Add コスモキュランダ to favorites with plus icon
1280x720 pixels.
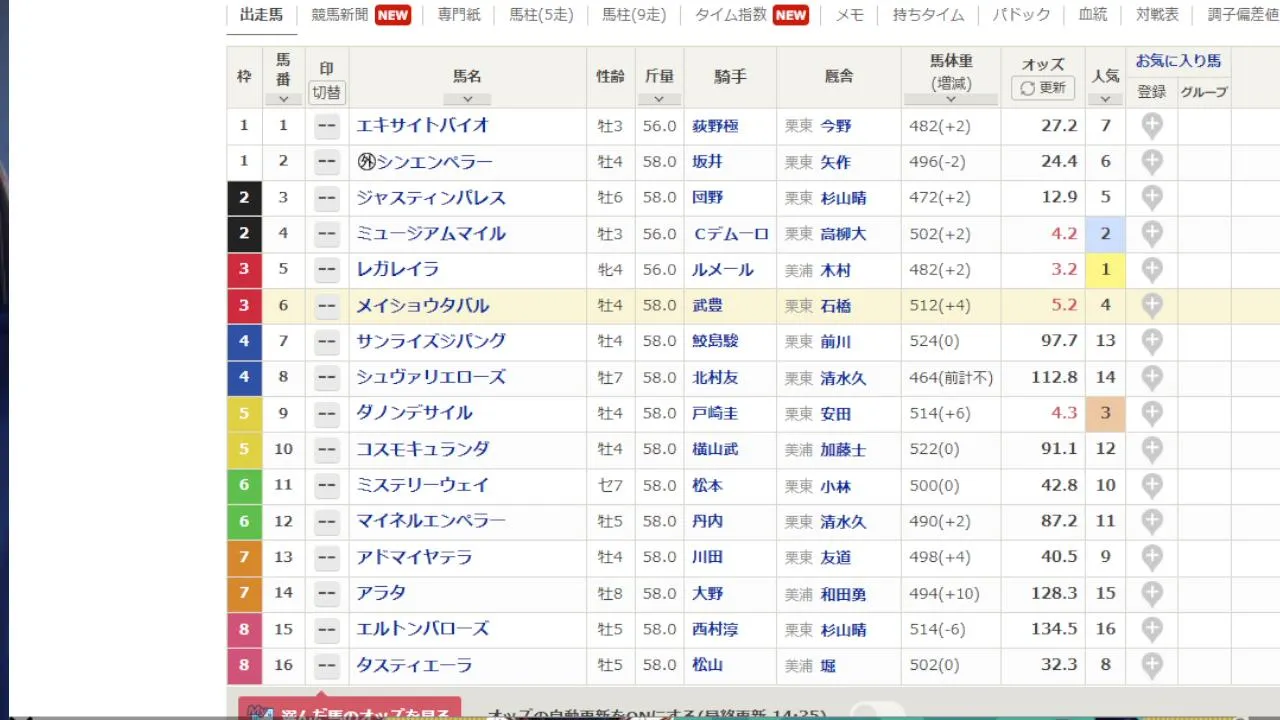(x=1152, y=450)
